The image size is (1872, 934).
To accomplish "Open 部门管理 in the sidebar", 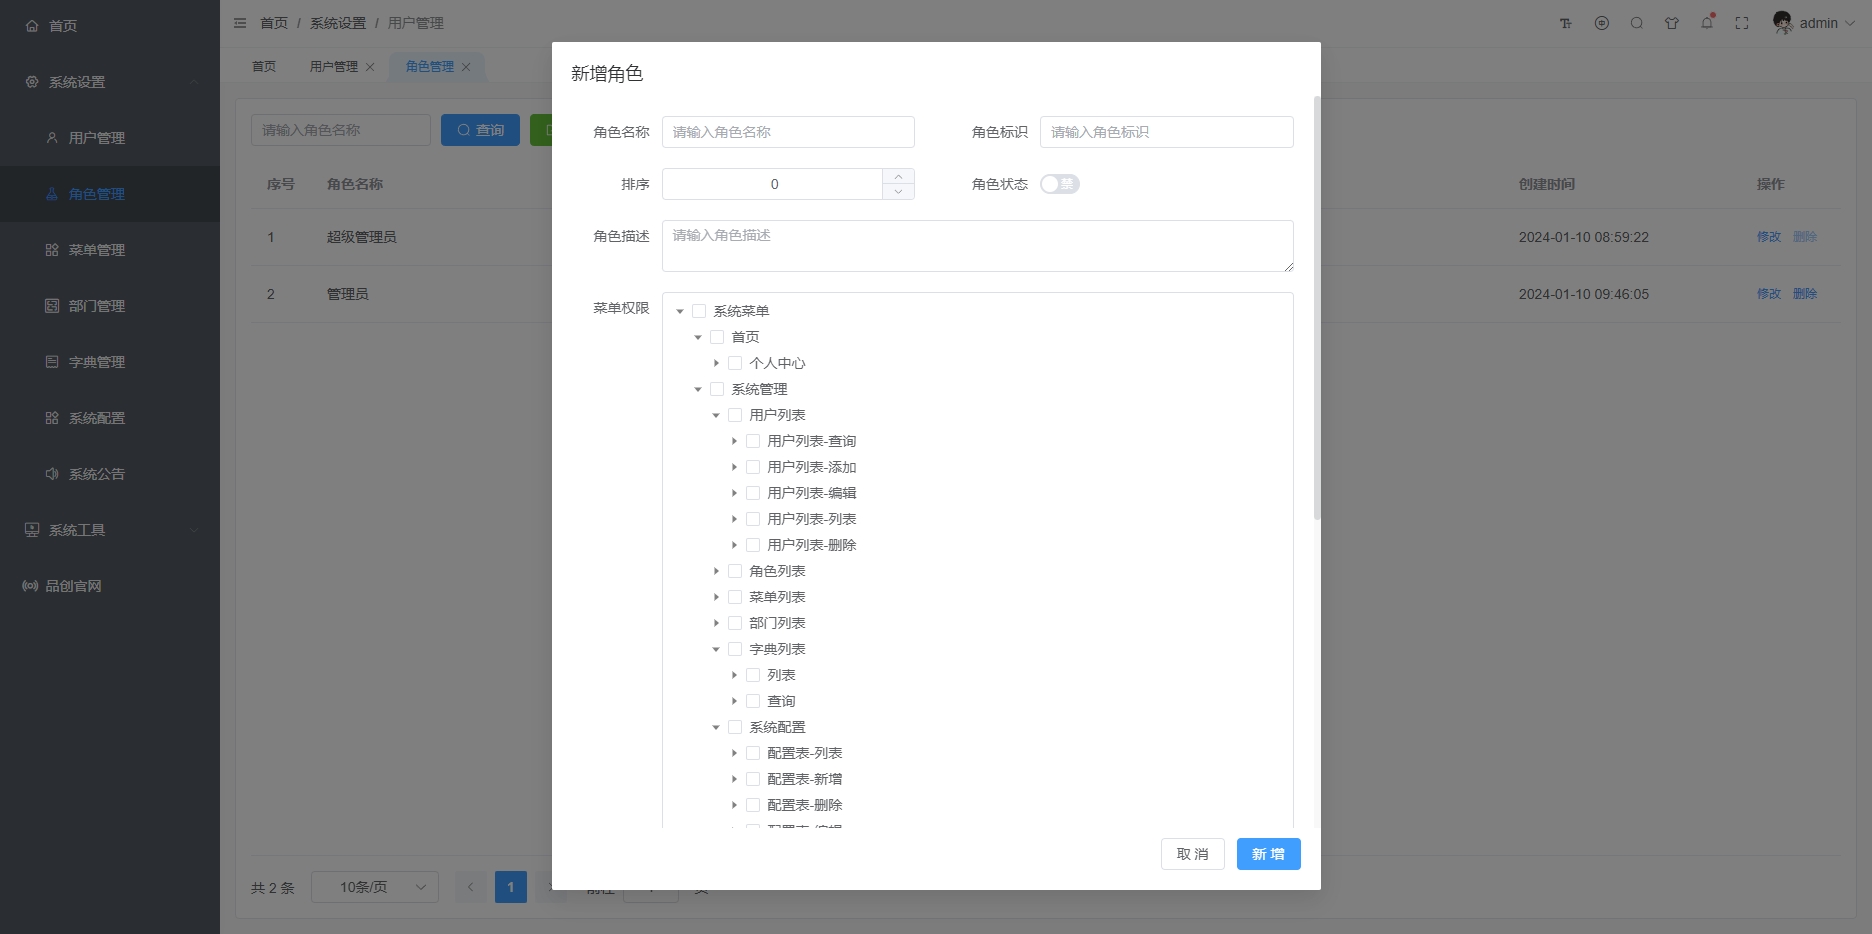I will click(x=110, y=306).
